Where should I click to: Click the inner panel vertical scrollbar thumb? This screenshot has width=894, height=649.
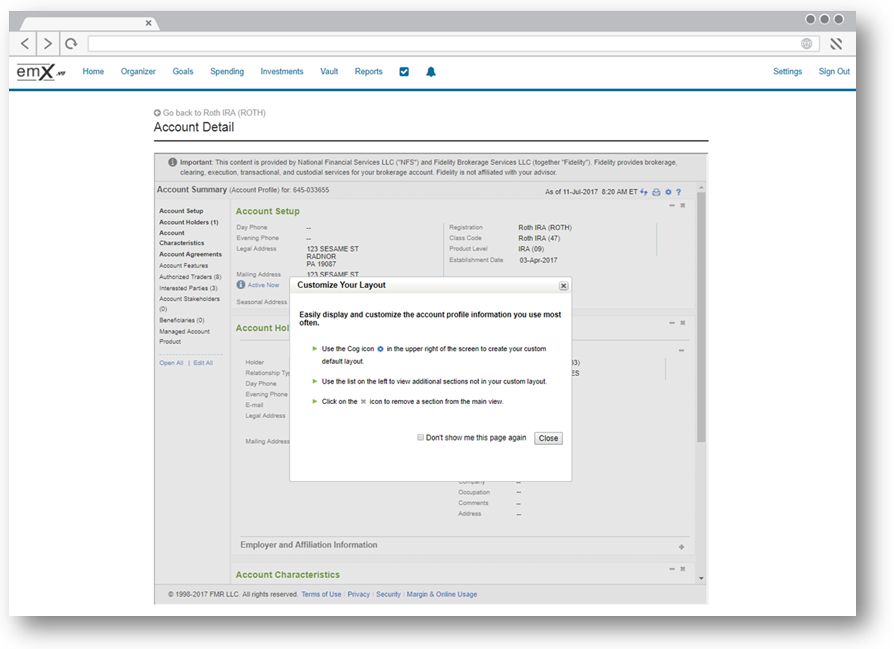[701, 317]
